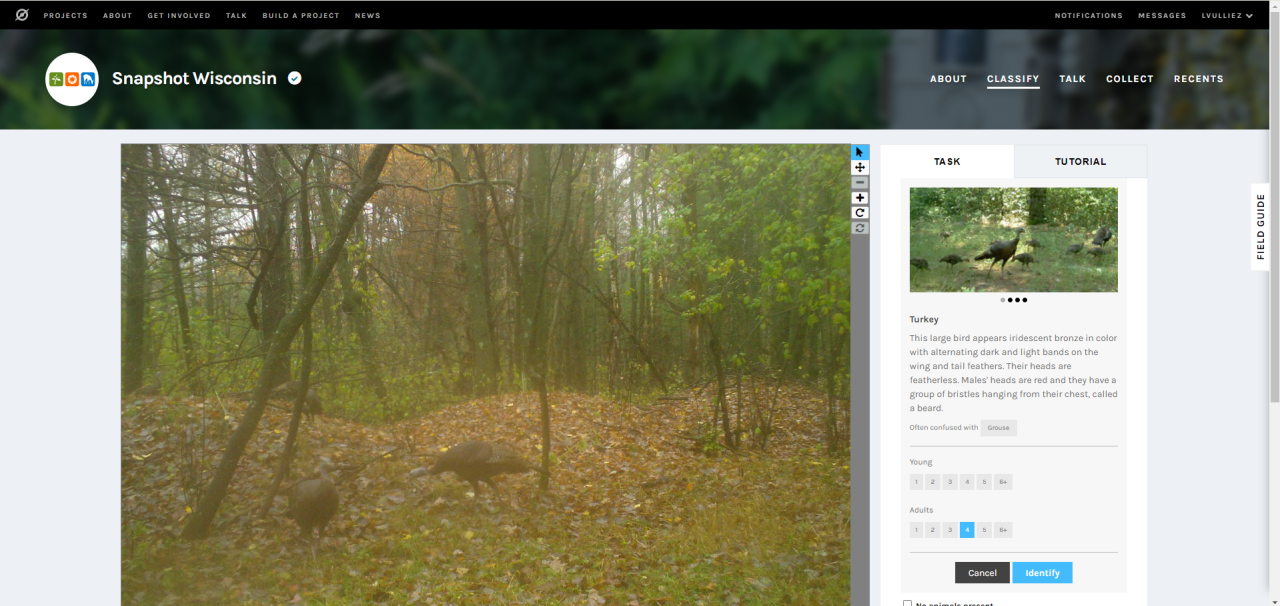Click the Snapshot Wisconsin title link
This screenshot has width=1280, height=606.
coord(194,78)
